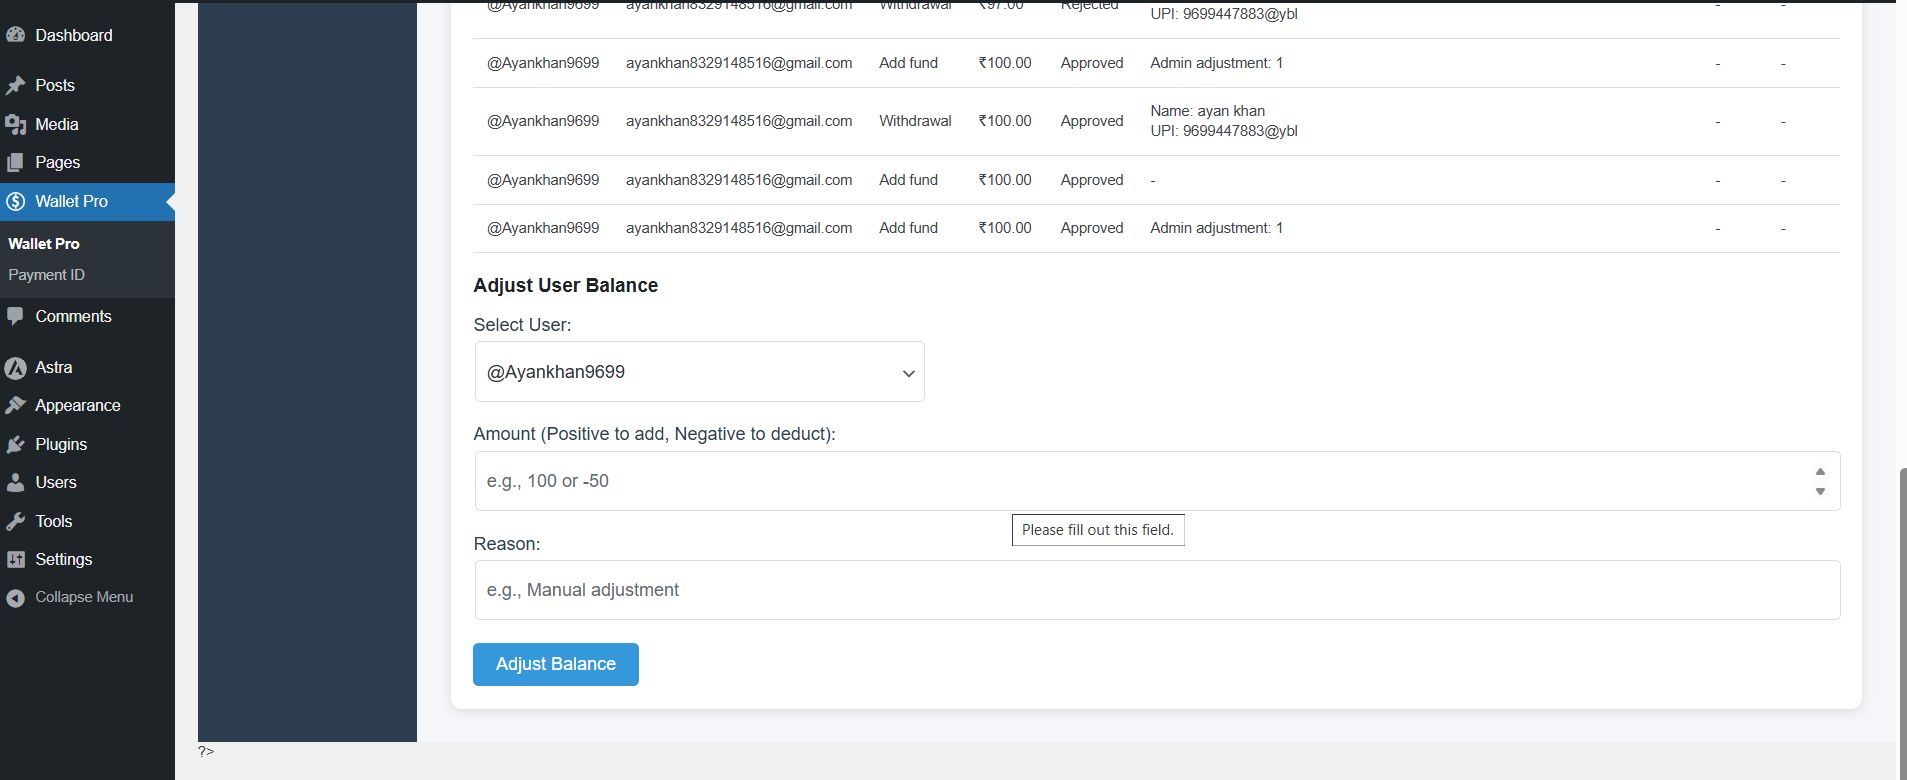Screen dimensions: 1907x780
Task: Click the Astra theme logo icon
Action: click(15, 368)
